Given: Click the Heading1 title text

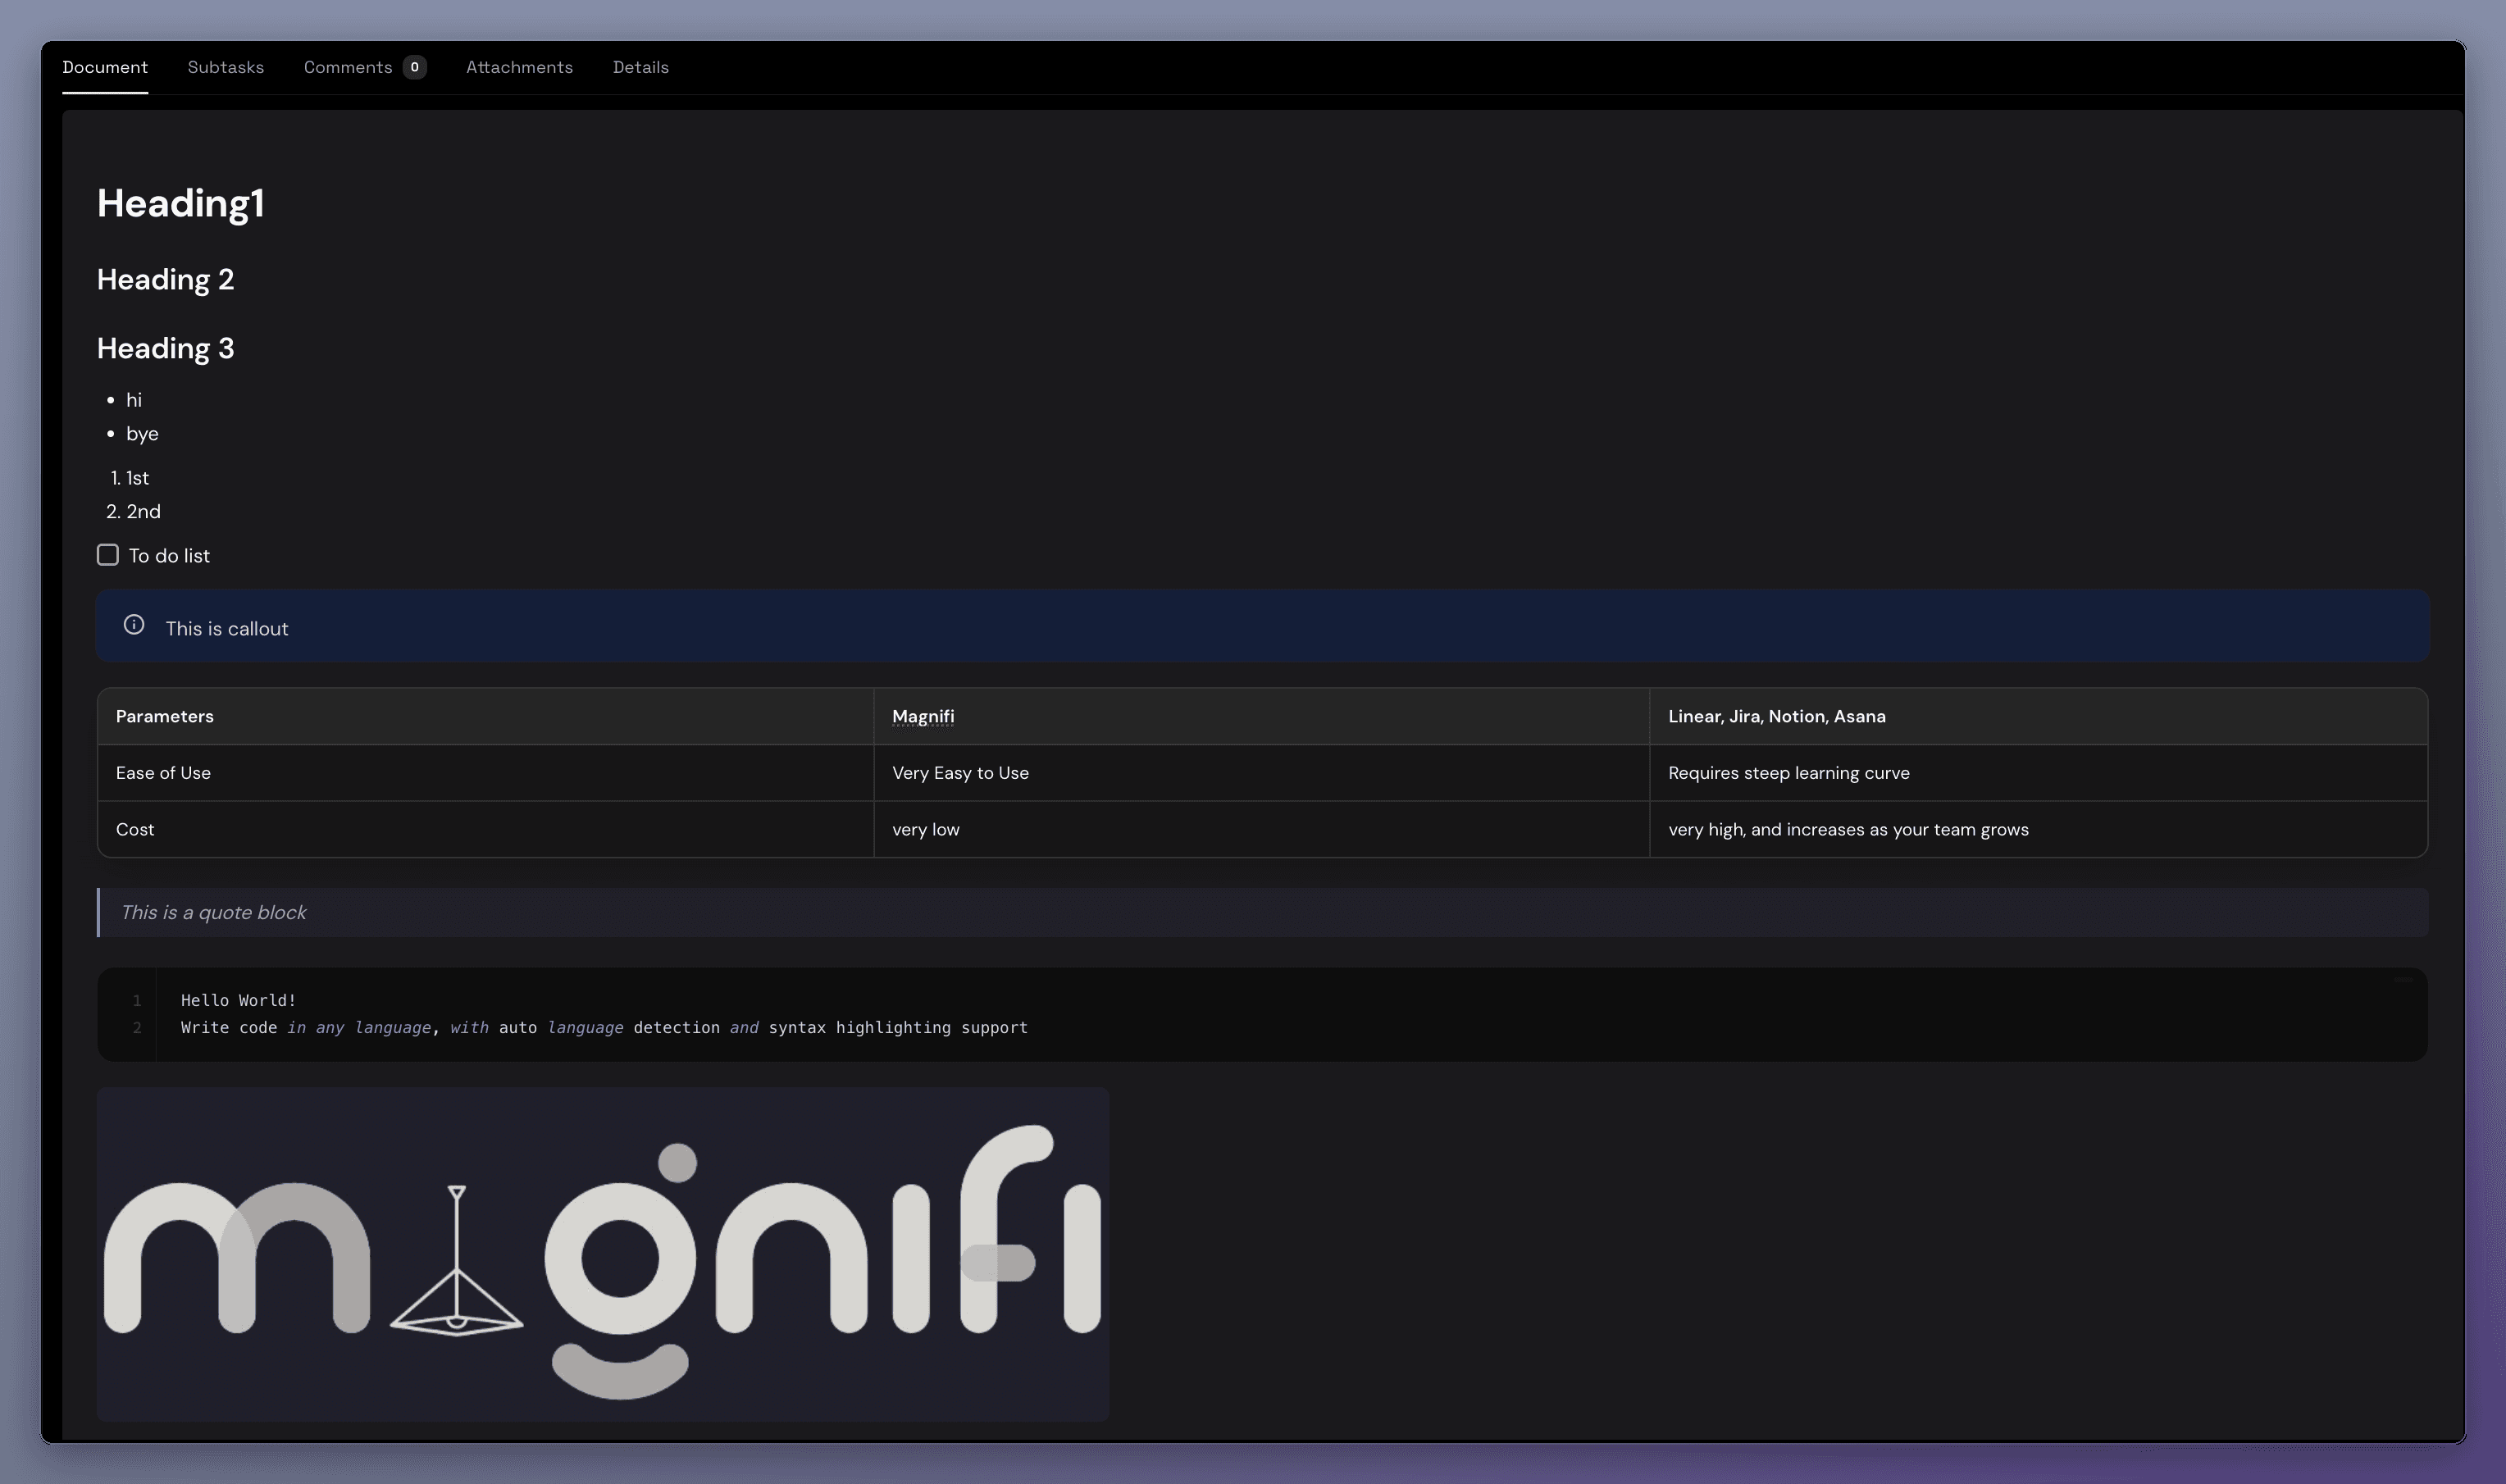Looking at the screenshot, I should point(181,203).
